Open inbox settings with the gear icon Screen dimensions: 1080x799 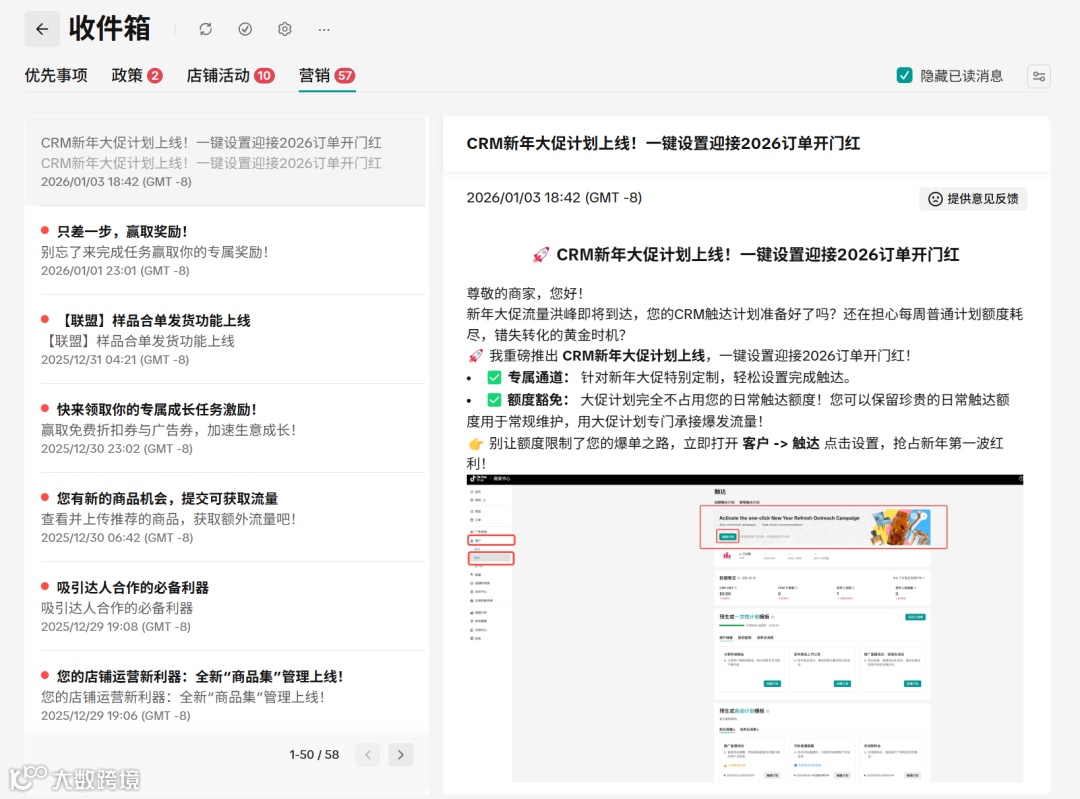click(x=284, y=29)
